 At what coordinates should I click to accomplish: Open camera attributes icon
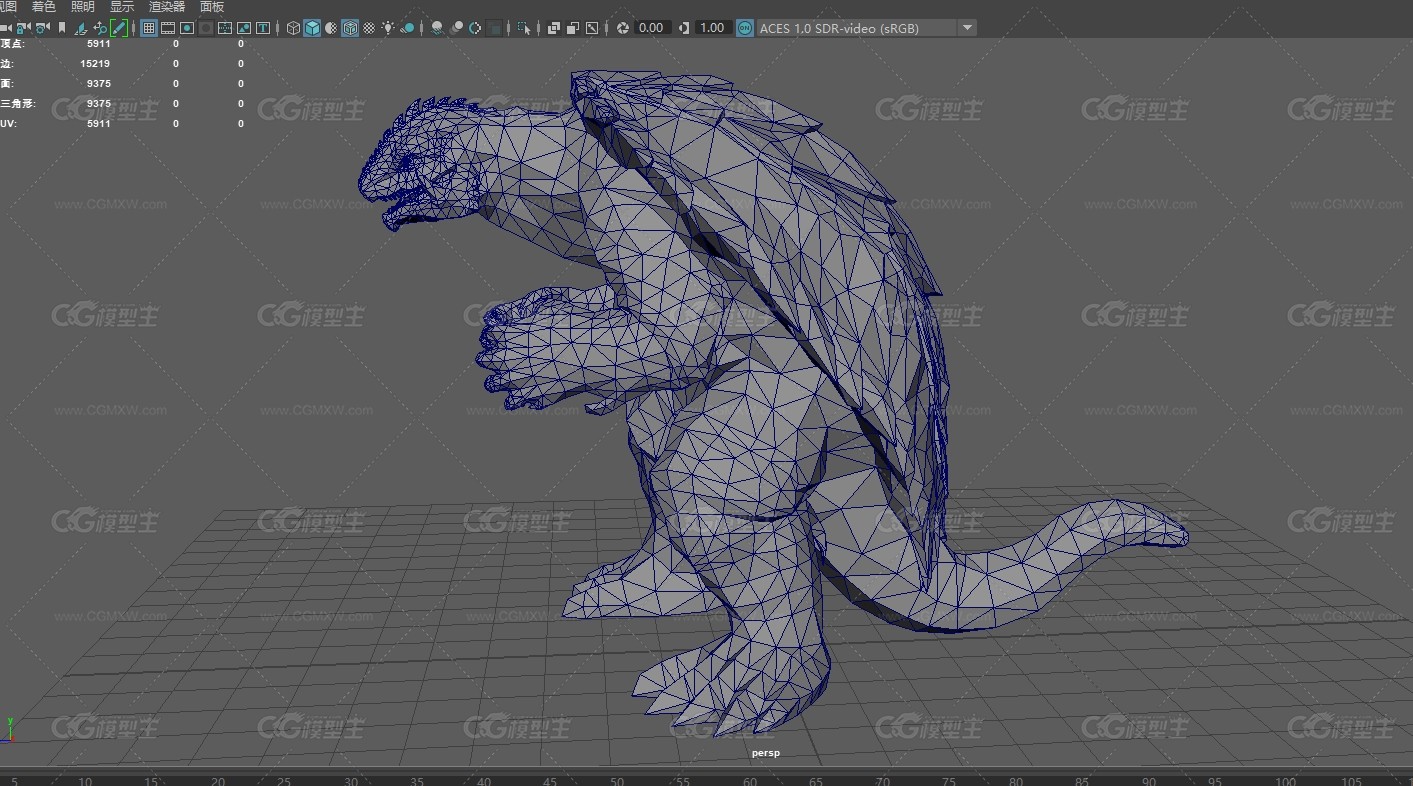pyautogui.click(x=42, y=28)
